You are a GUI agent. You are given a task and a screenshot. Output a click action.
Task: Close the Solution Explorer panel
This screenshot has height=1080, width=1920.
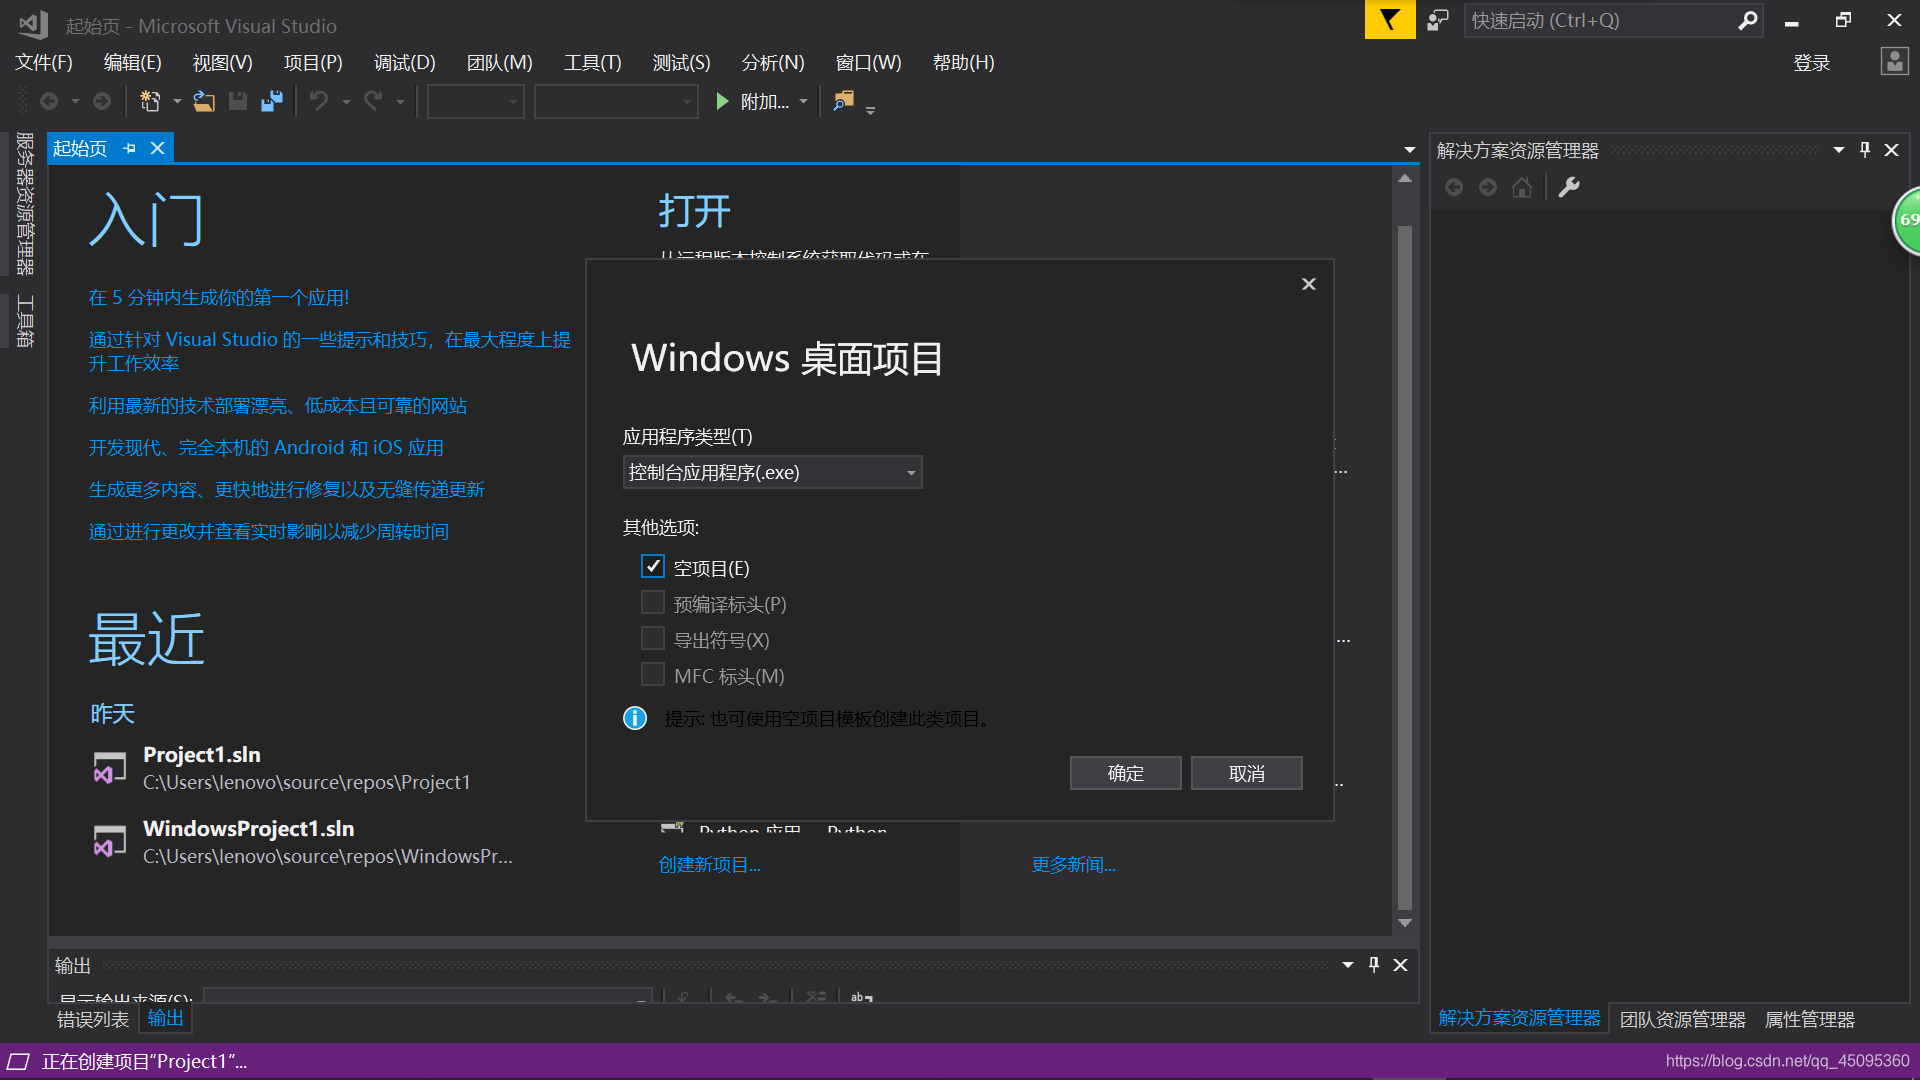click(x=1891, y=150)
